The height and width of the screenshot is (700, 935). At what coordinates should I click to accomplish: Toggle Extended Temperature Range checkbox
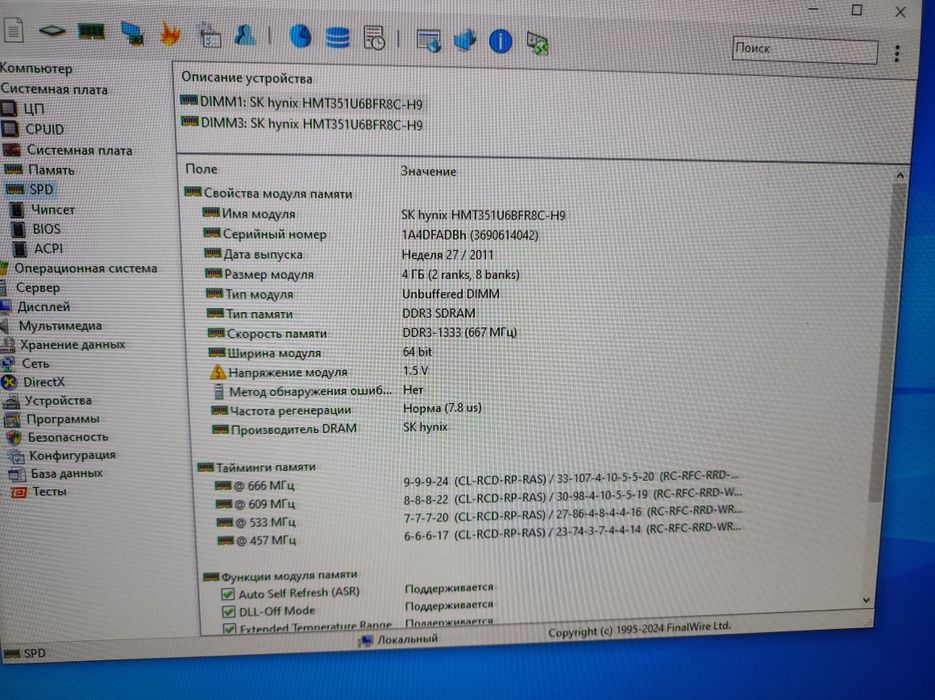pyautogui.click(x=229, y=628)
